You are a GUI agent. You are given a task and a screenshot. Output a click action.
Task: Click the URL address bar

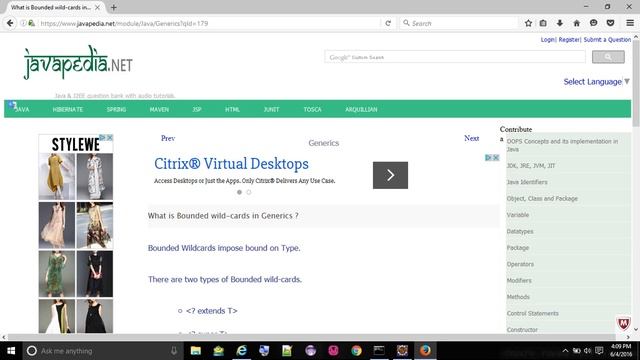click(208, 23)
